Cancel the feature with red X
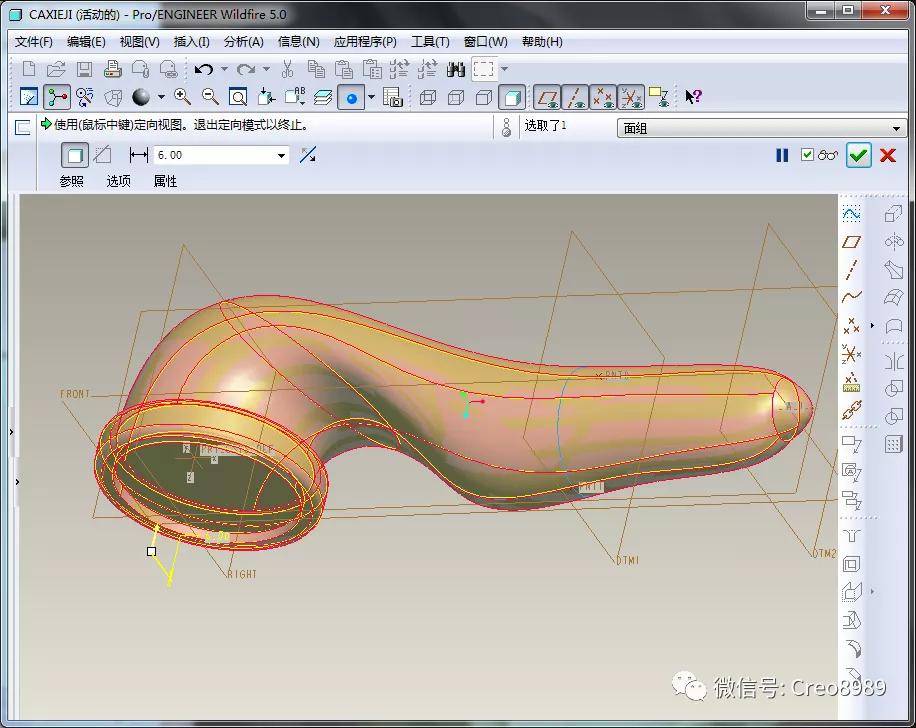 click(888, 155)
